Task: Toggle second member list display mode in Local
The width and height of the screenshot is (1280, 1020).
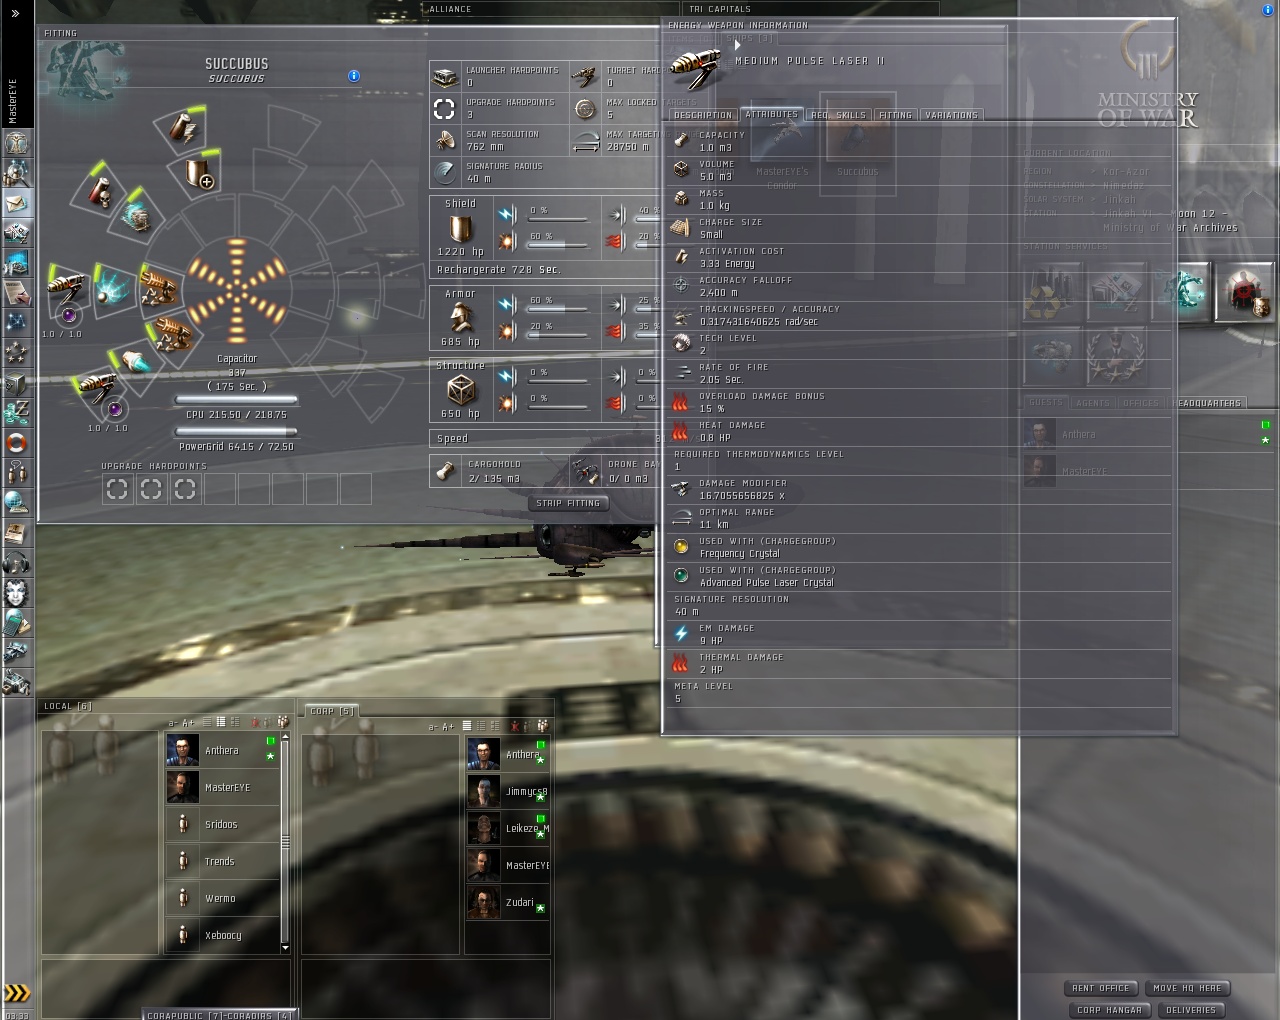Action: click(221, 722)
